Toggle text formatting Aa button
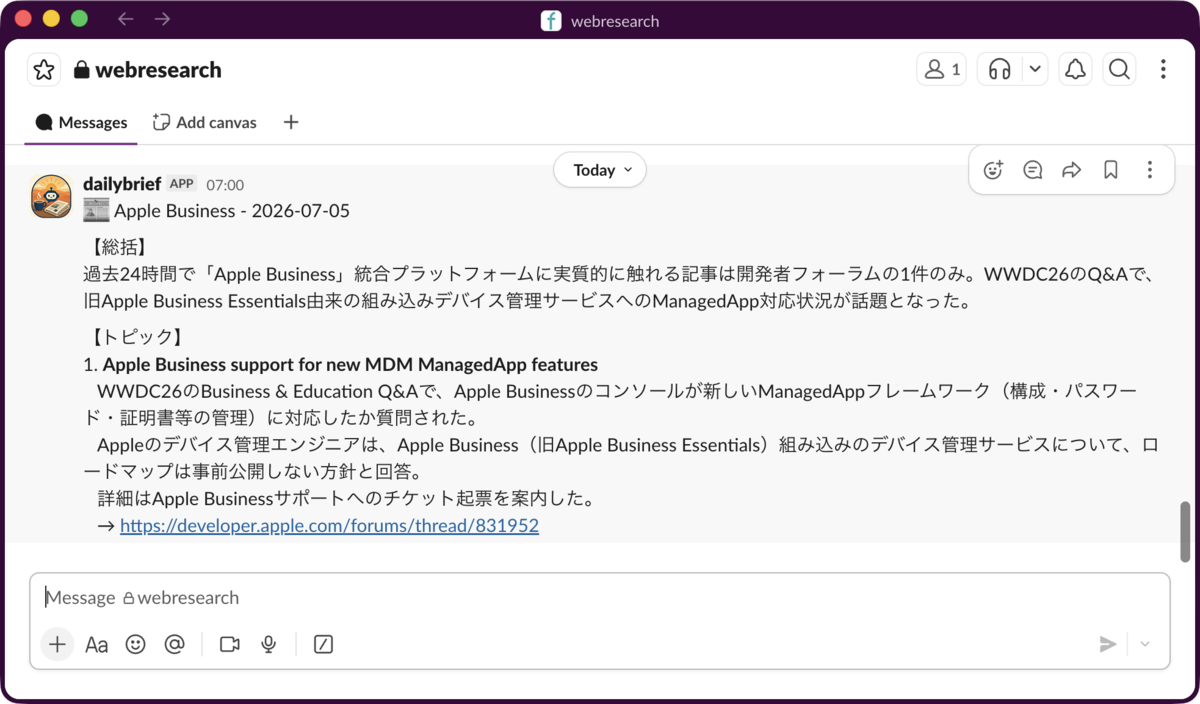The image size is (1200, 704). (x=97, y=645)
